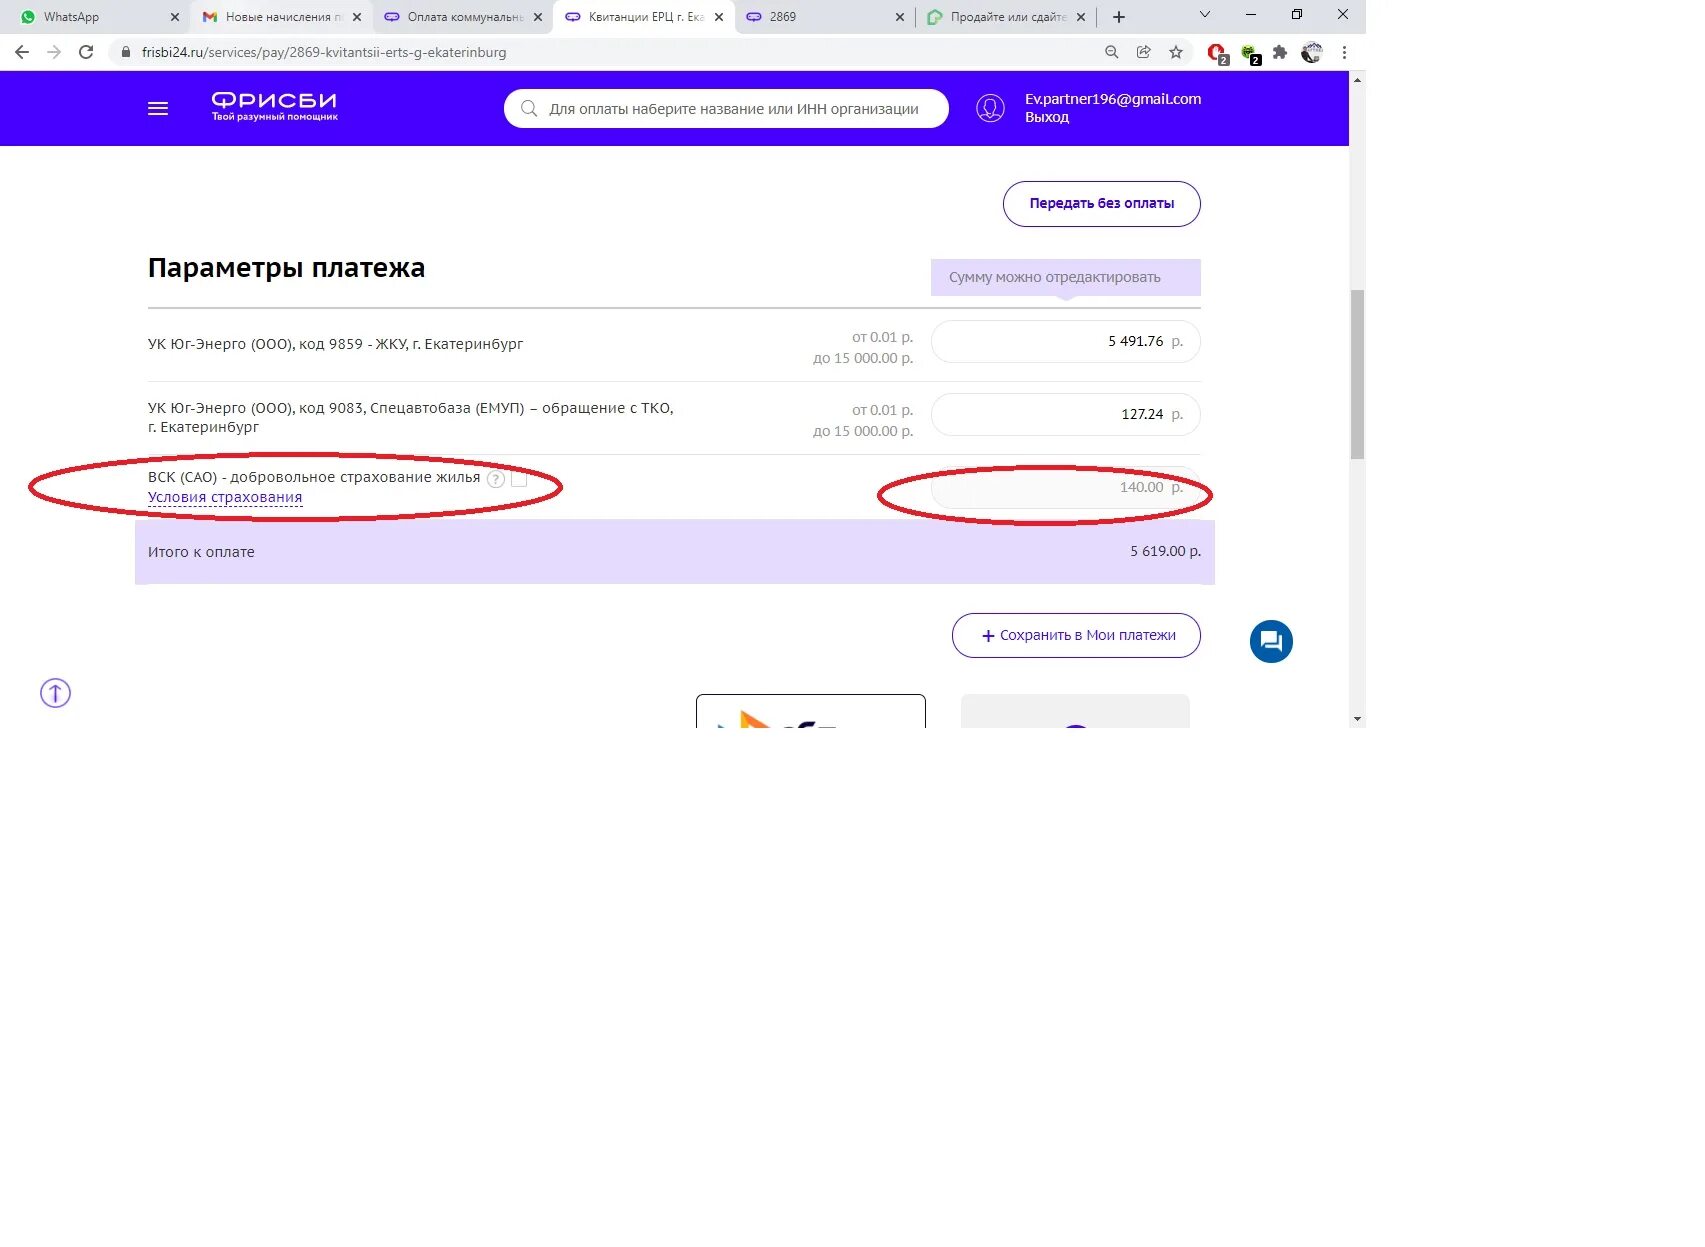The width and height of the screenshot is (1705, 1247).
Task: Go forward with browser forward arrow
Action: tap(54, 52)
